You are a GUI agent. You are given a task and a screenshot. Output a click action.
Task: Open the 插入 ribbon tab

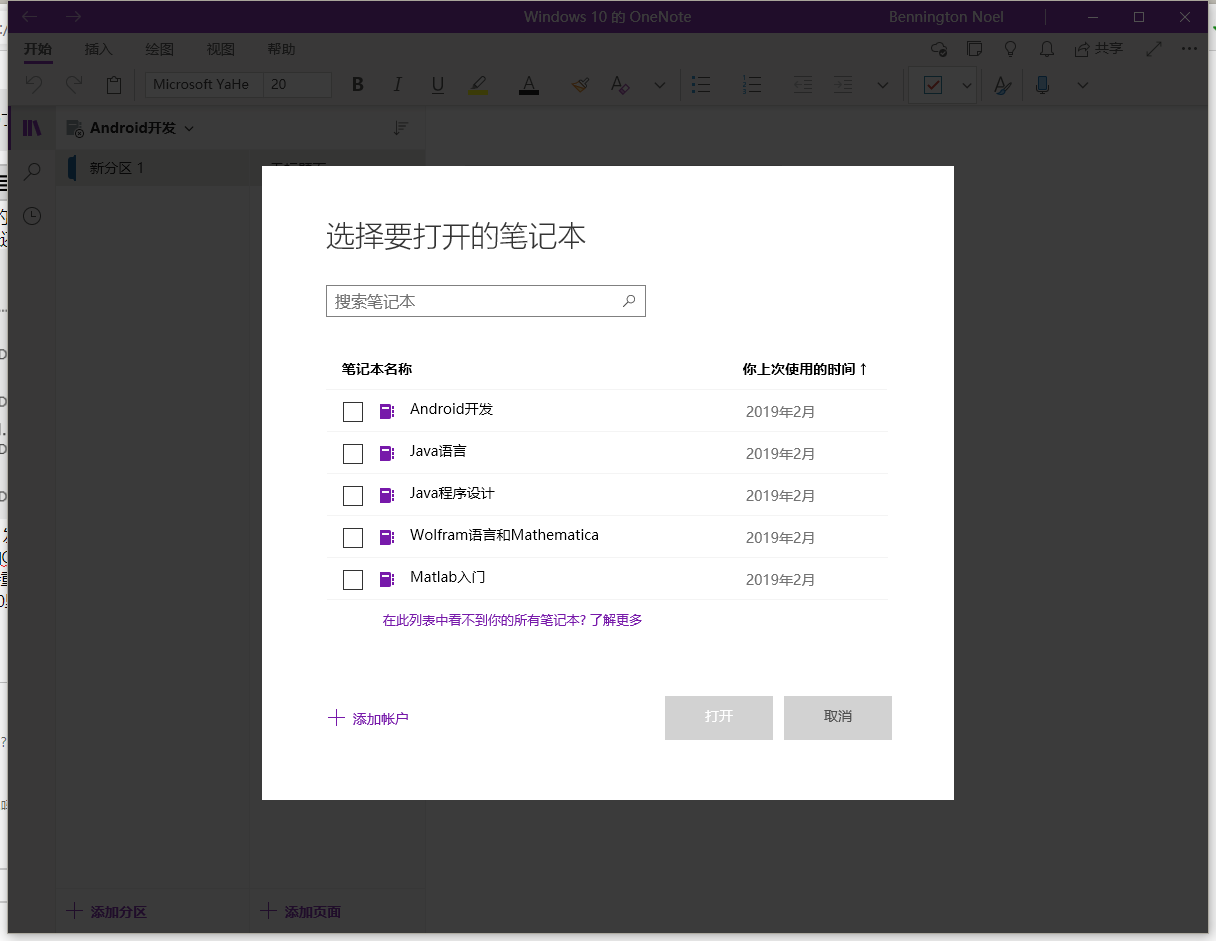(99, 49)
